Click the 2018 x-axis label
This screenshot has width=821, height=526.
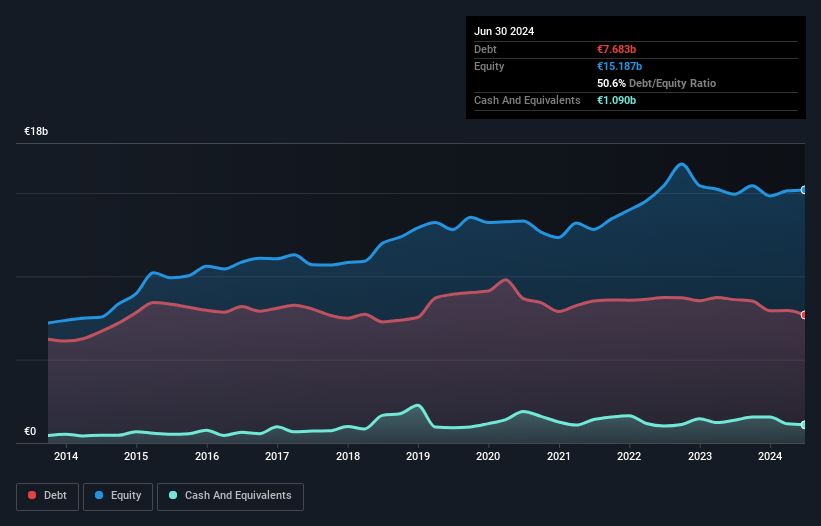pos(348,456)
